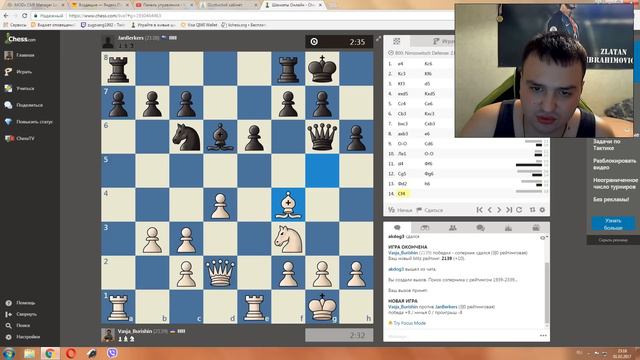This screenshot has height=360, width=640.
Task: Open the Play item in left sidebar
Action: 18,71
